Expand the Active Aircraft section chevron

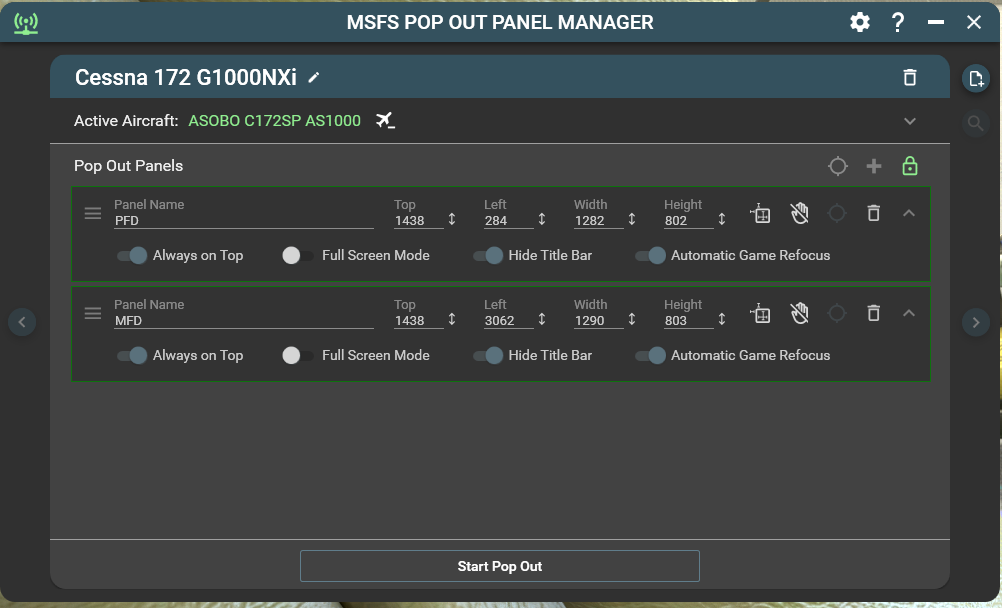pos(909,121)
